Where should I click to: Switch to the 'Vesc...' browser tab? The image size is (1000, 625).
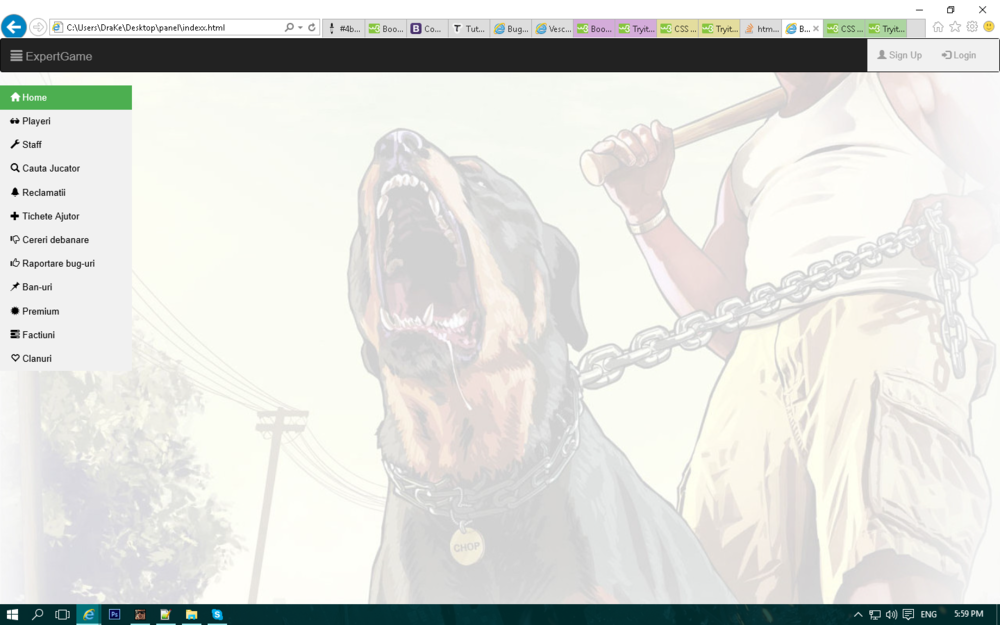click(552, 28)
